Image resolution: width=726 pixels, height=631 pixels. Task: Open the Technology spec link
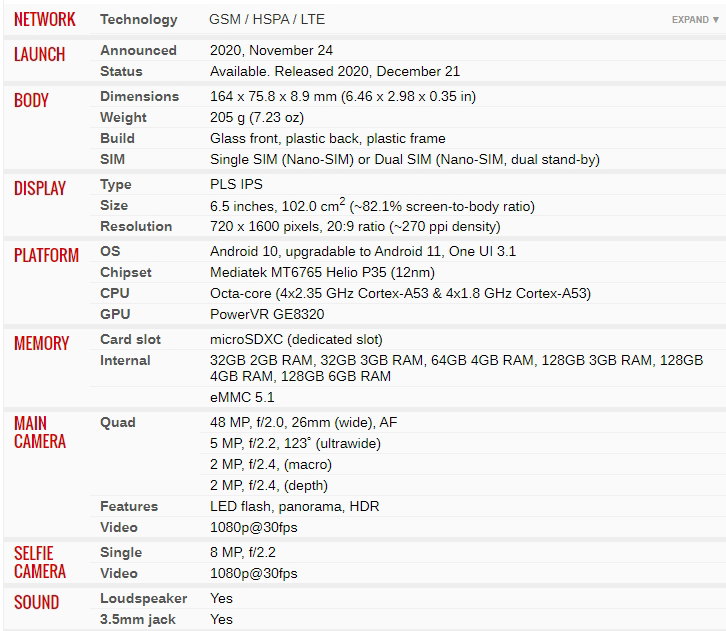139,19
